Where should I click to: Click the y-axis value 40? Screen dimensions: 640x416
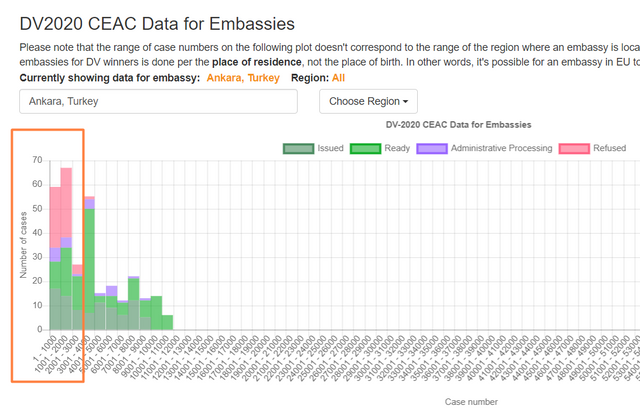point(37,233)
